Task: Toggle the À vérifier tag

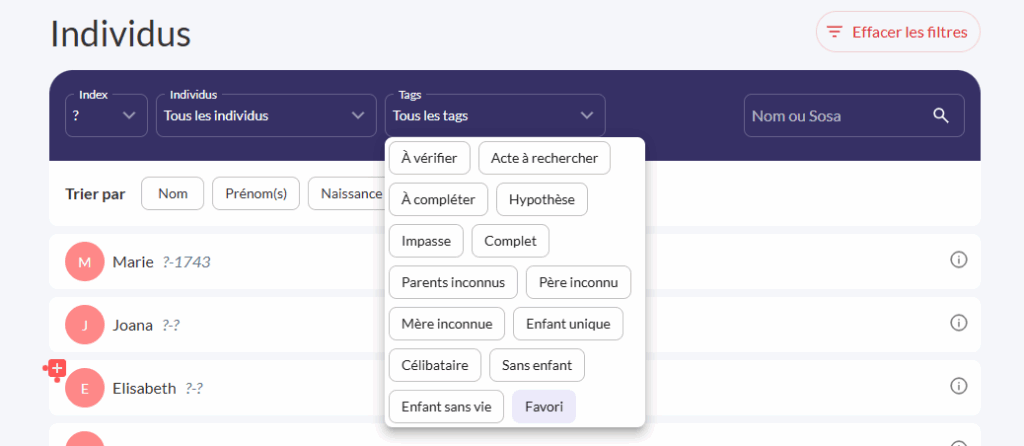Action: (x=429, y=158)
